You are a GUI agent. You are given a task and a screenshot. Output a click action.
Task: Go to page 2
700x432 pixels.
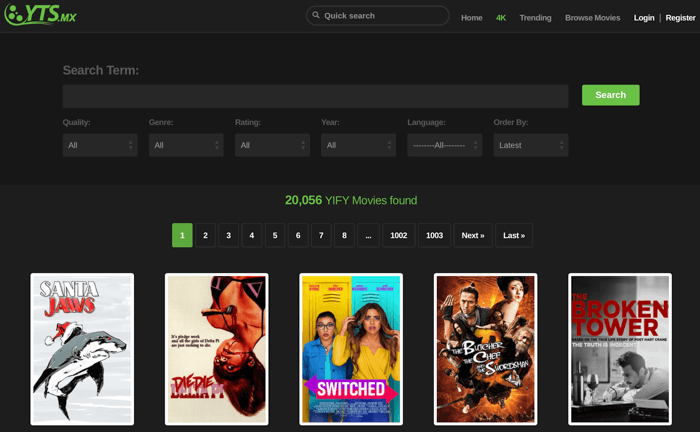coord(205,235)
